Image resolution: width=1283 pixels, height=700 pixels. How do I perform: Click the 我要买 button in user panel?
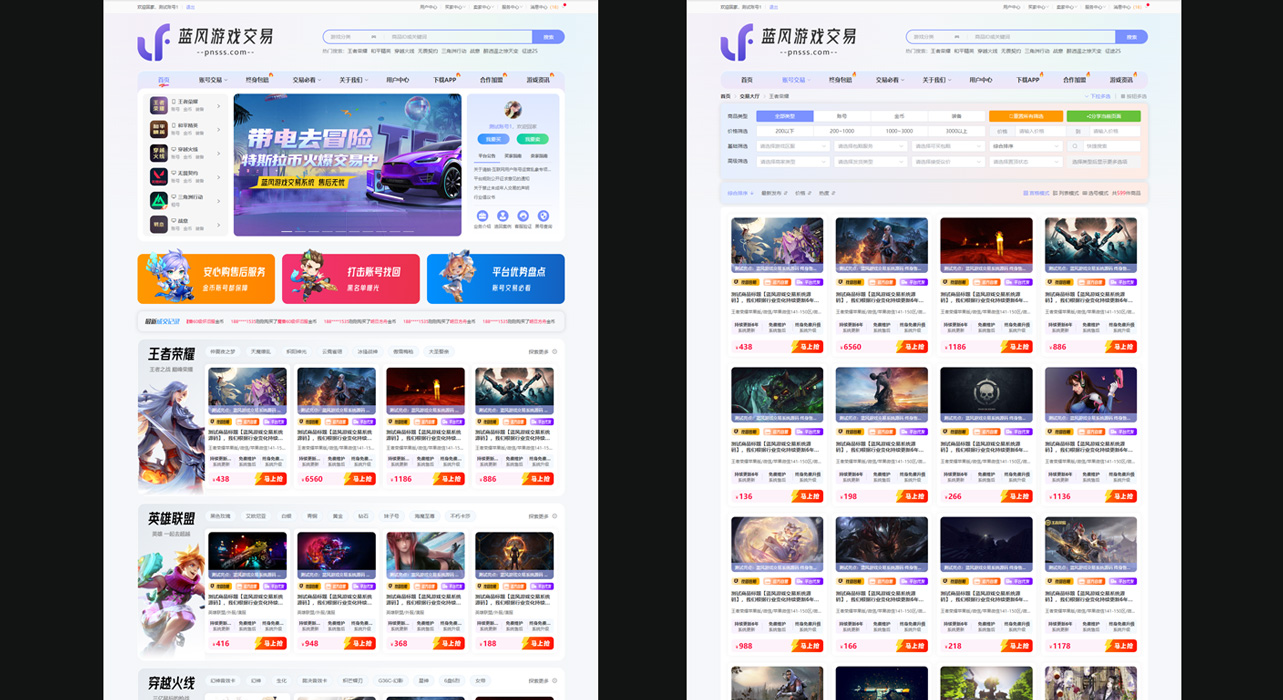[494, 139]
